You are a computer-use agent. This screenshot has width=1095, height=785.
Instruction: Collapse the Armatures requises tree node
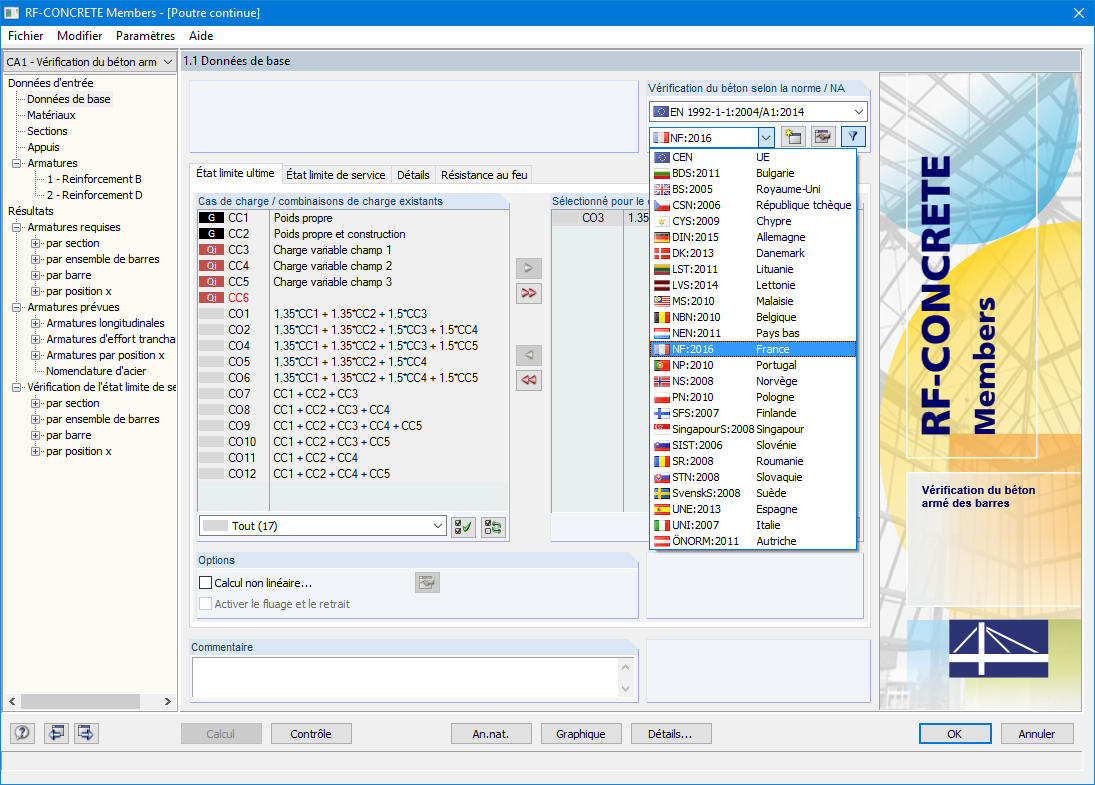17,227
